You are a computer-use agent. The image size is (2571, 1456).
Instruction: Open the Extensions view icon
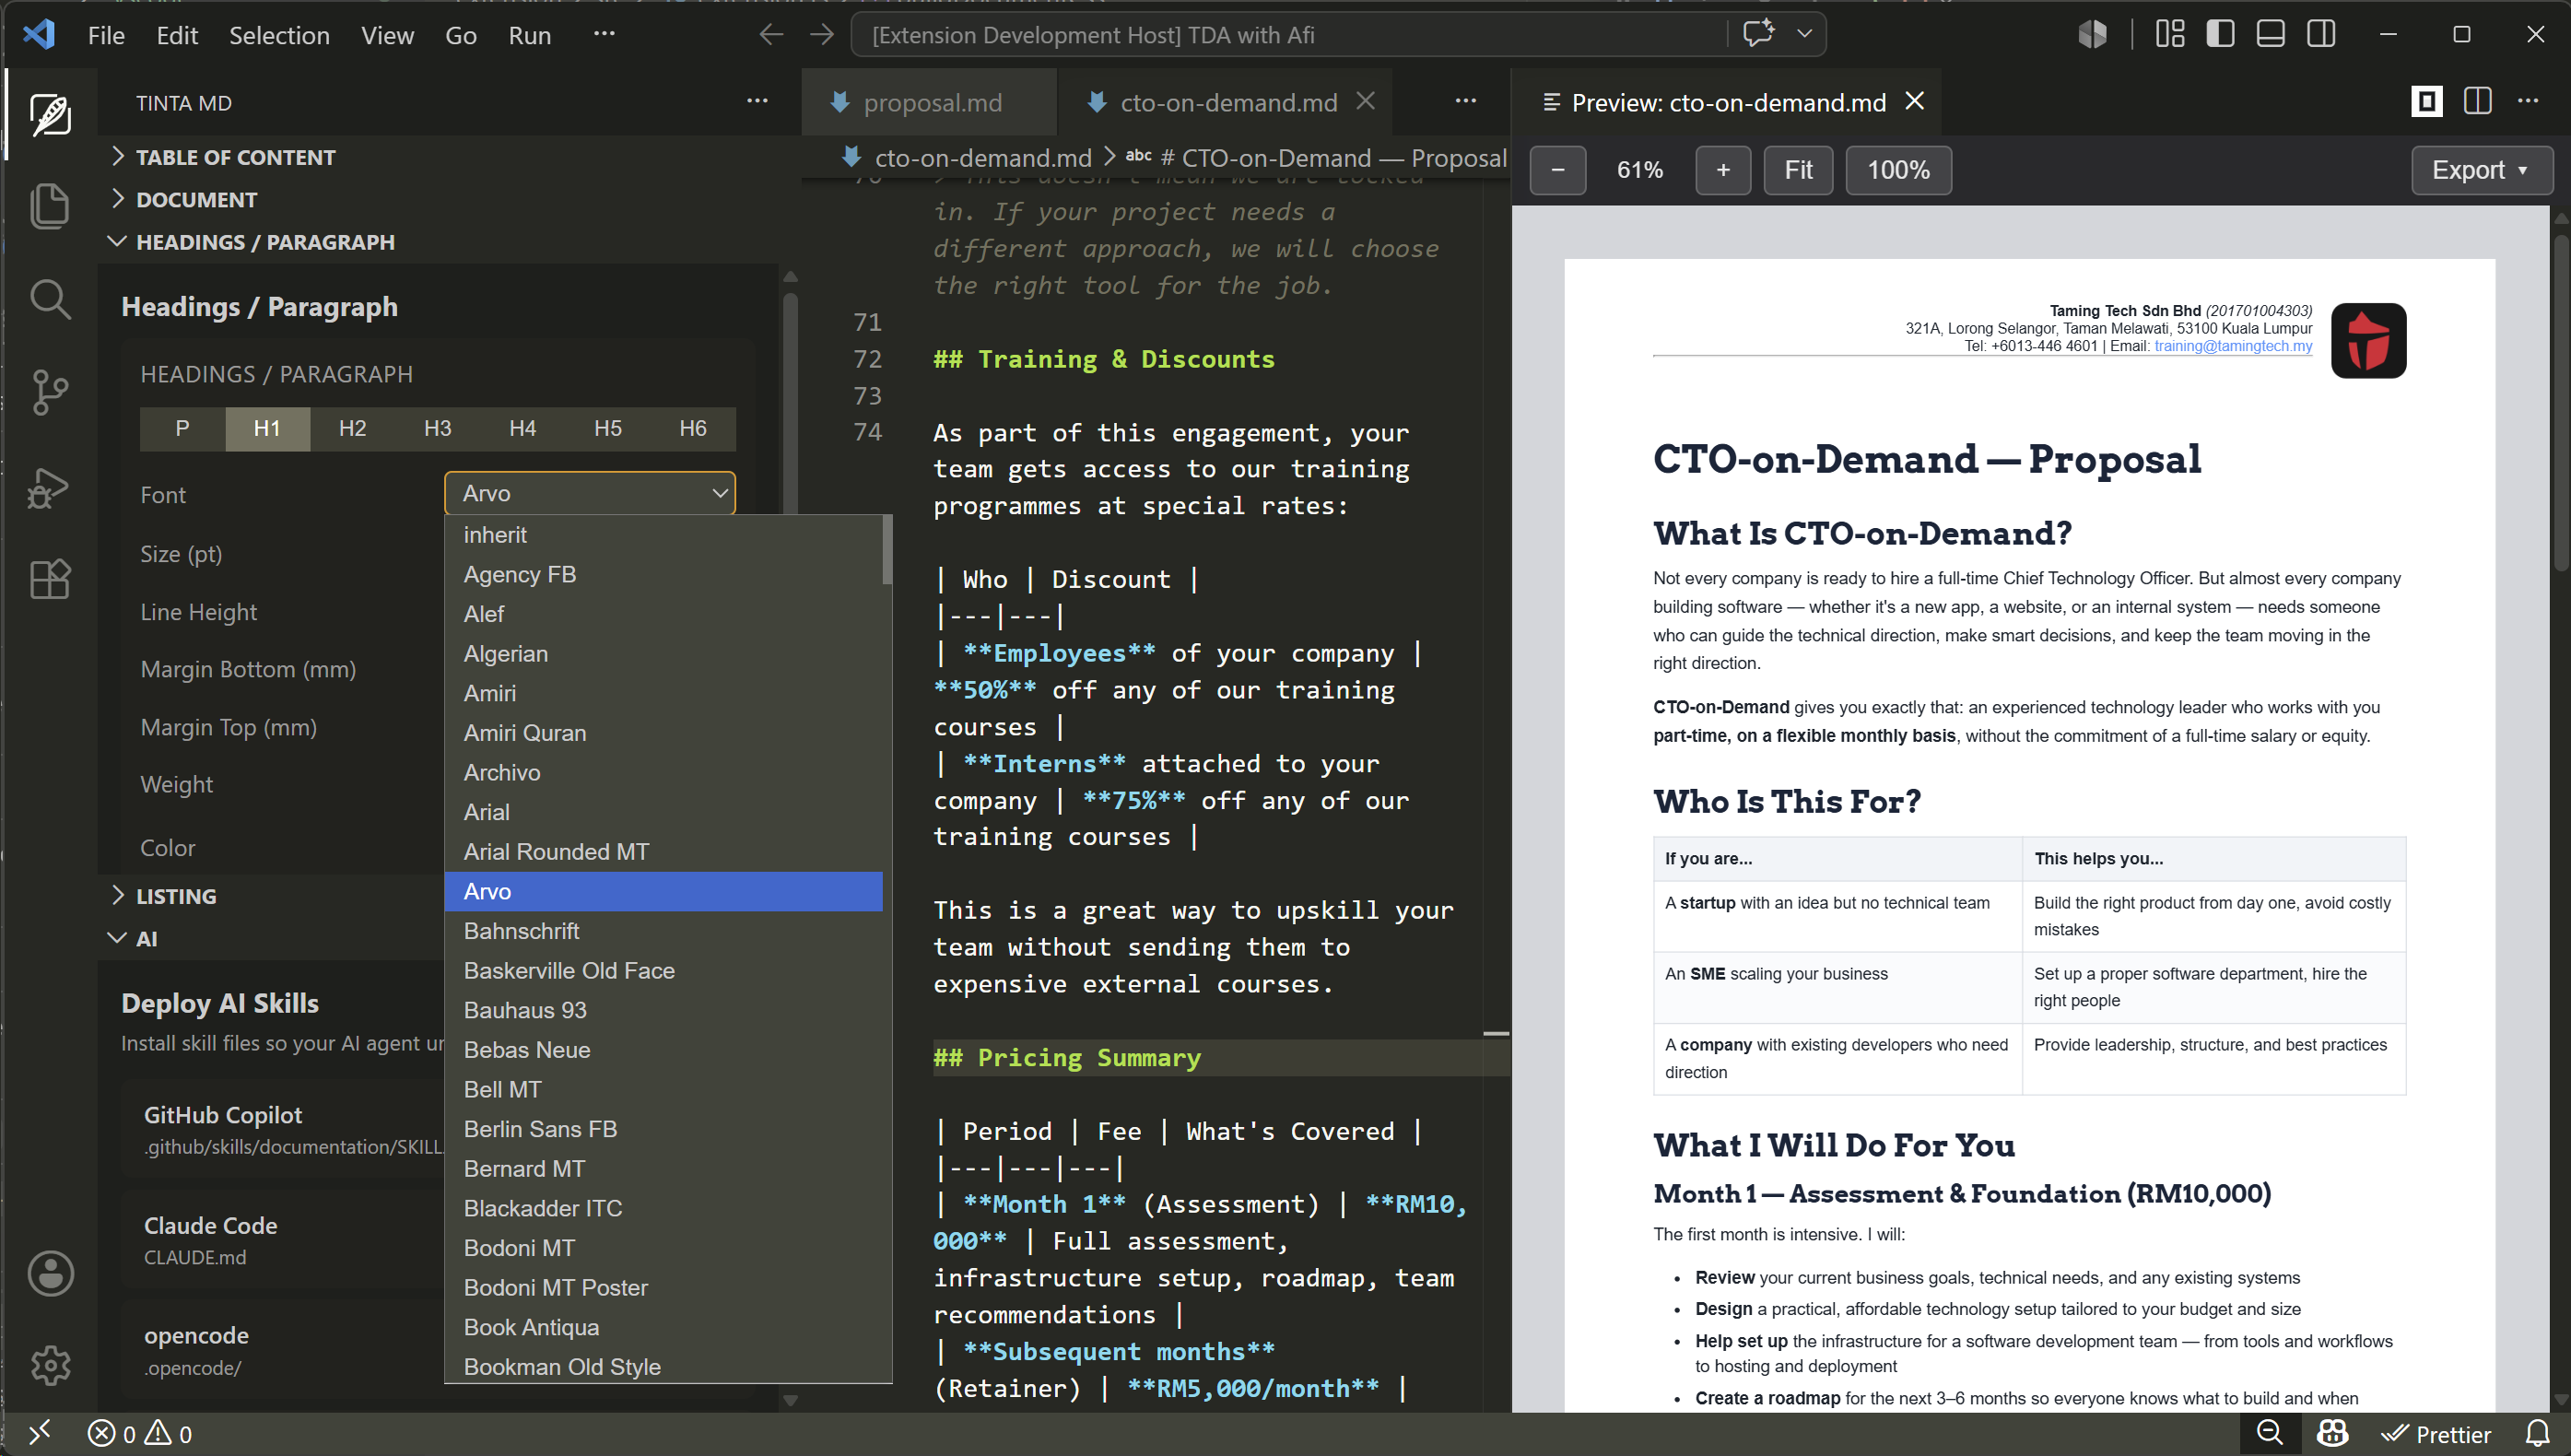[50, 578]
